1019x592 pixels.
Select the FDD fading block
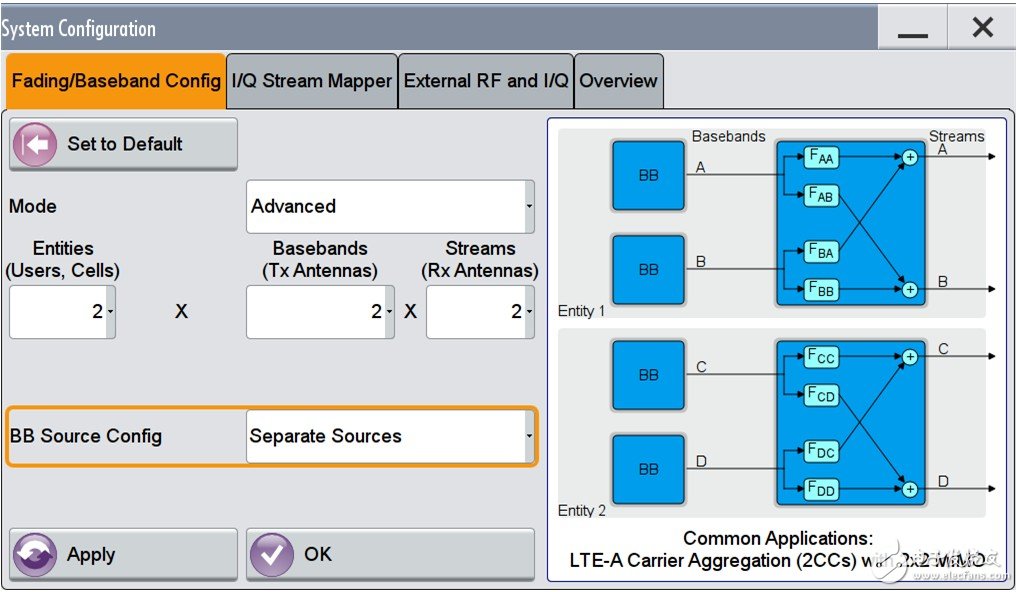click(821, 489)
